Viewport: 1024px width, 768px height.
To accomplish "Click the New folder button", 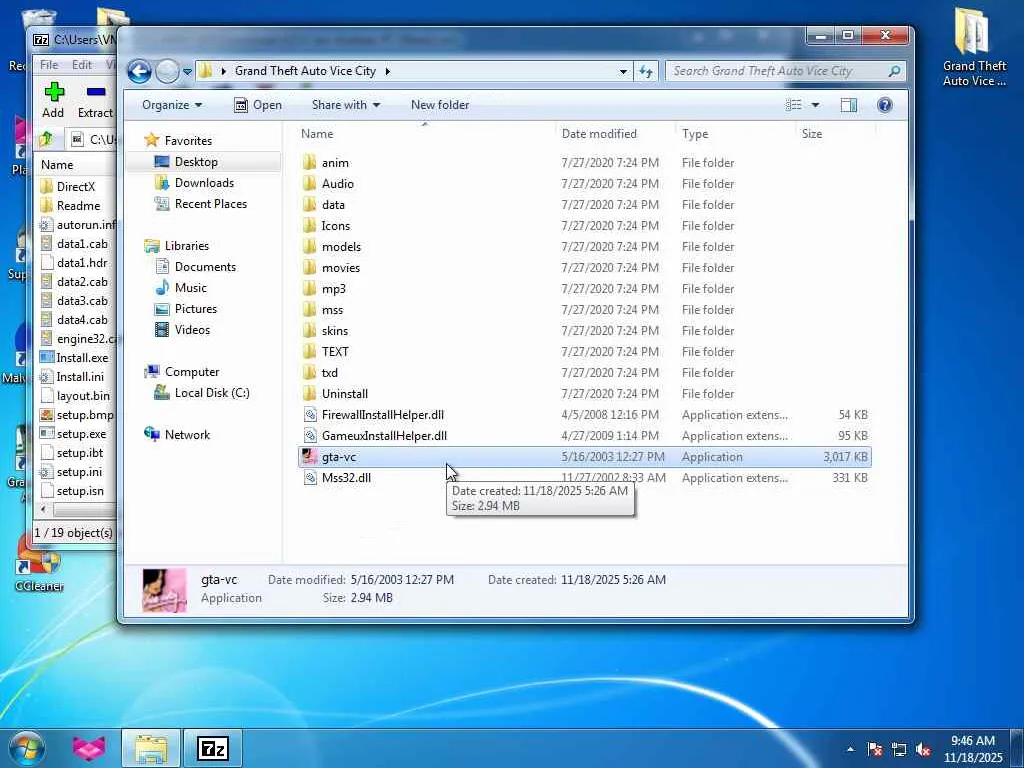I will [x=440, y=105].
